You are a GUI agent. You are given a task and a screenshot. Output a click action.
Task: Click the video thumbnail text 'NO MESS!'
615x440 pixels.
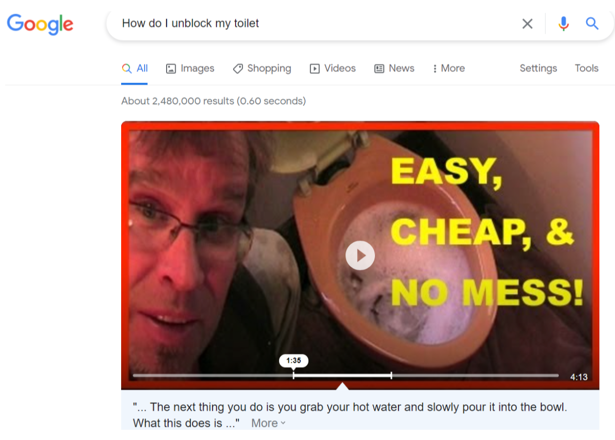click(488, 292)
